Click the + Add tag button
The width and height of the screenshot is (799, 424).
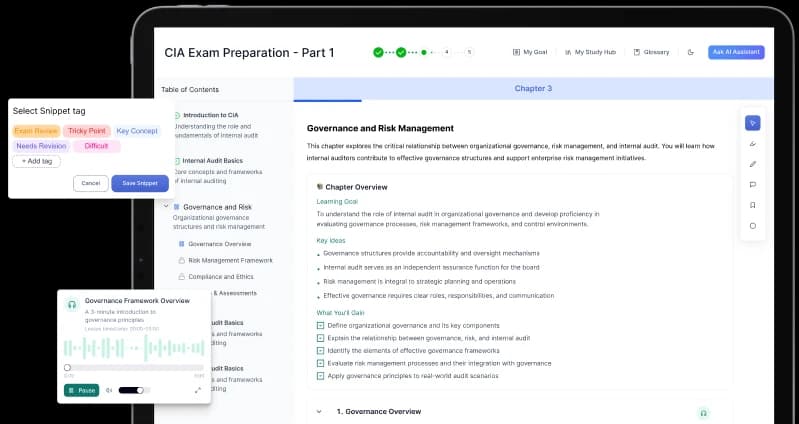coord(37,161)
